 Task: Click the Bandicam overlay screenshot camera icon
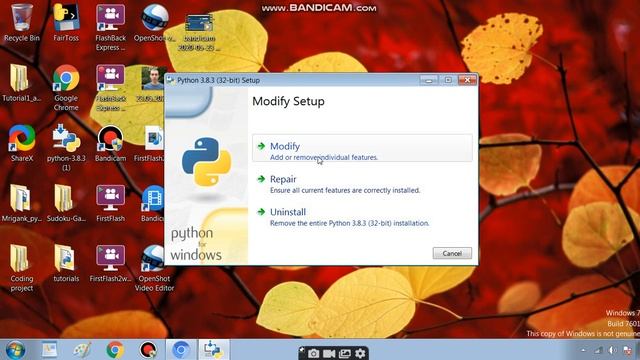[x=313, y=353]
